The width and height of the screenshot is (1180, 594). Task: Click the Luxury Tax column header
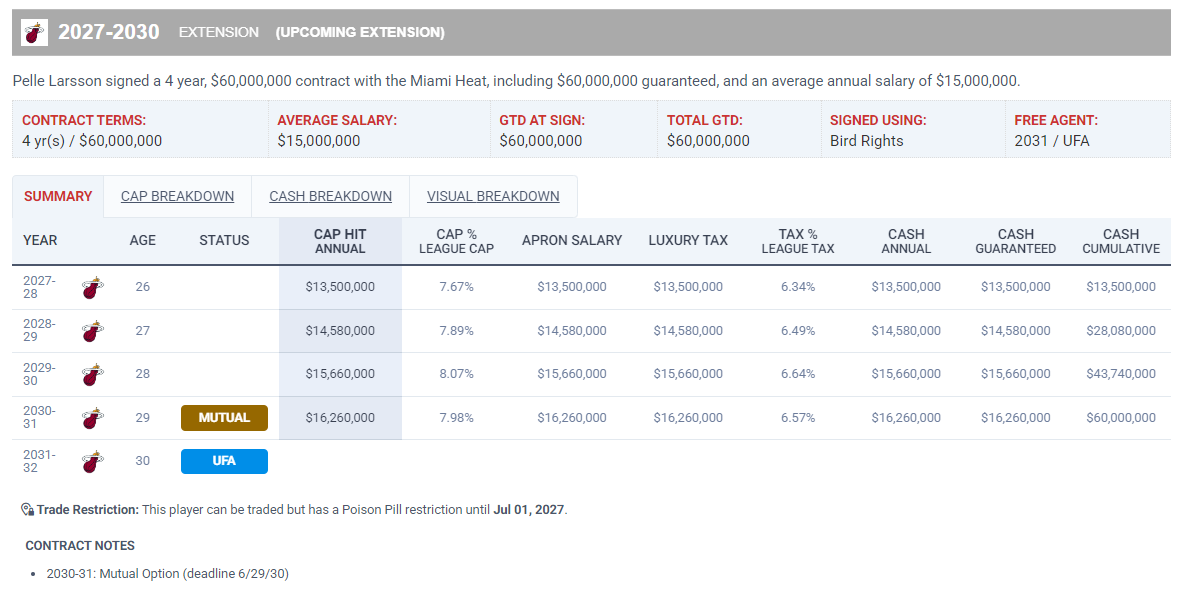point(688,240)
